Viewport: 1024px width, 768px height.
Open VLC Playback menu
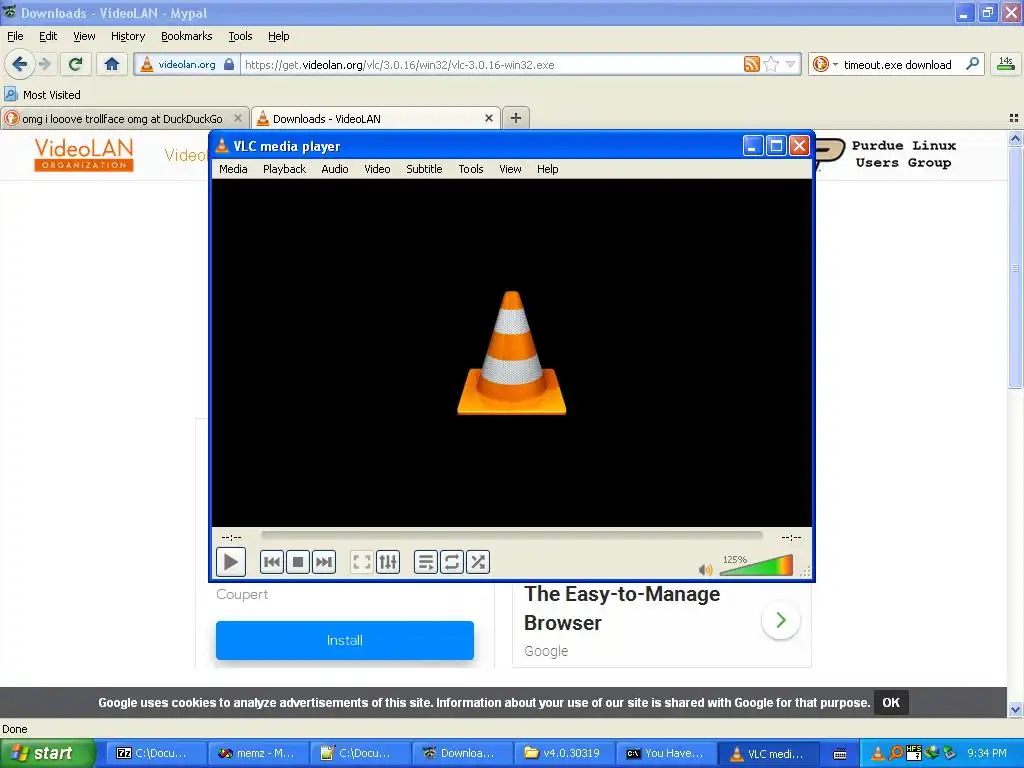click(x=284, y=169)
